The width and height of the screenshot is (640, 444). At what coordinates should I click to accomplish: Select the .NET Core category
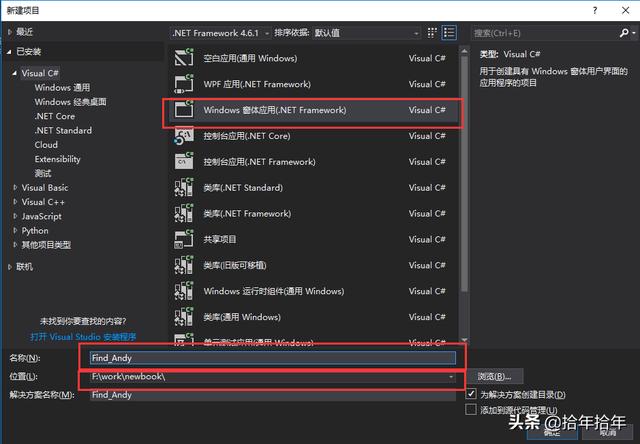tap(55, 116)
